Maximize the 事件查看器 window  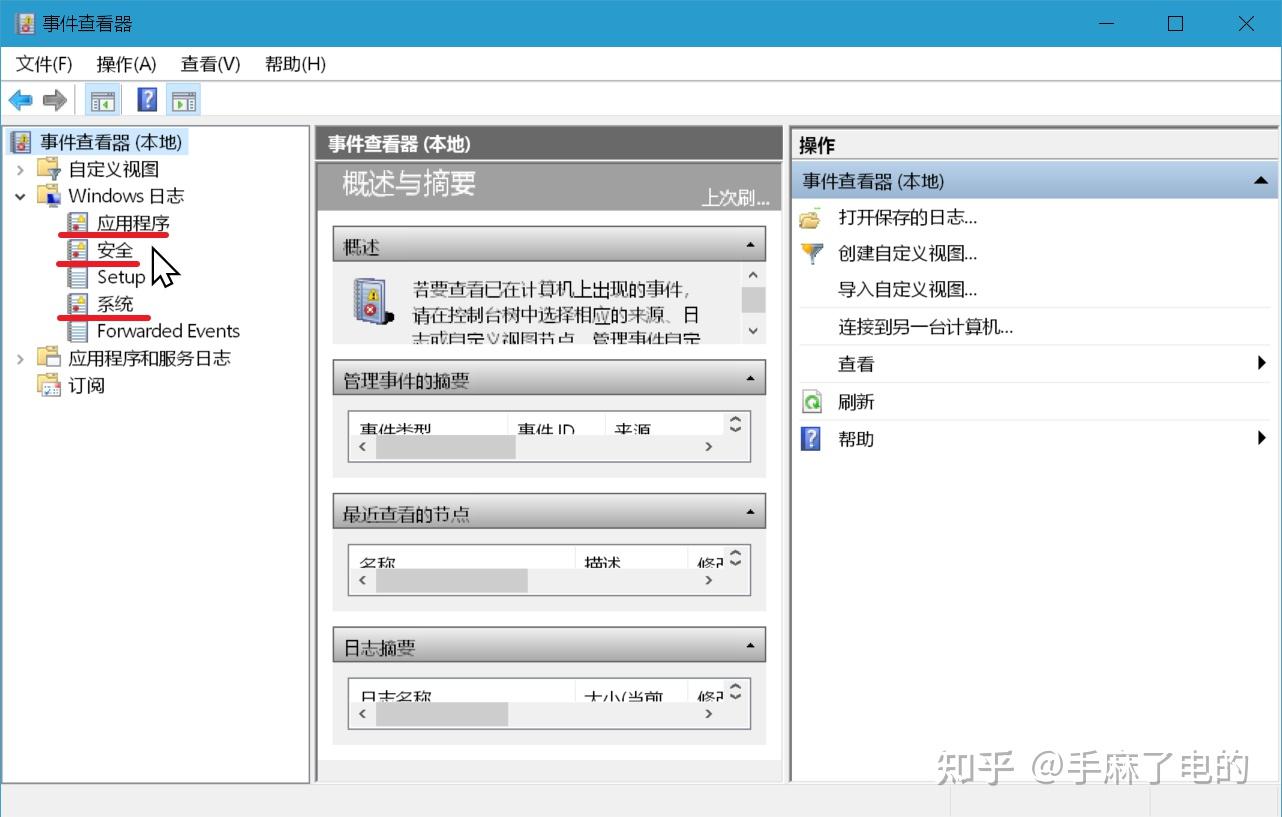(1175, 23)
